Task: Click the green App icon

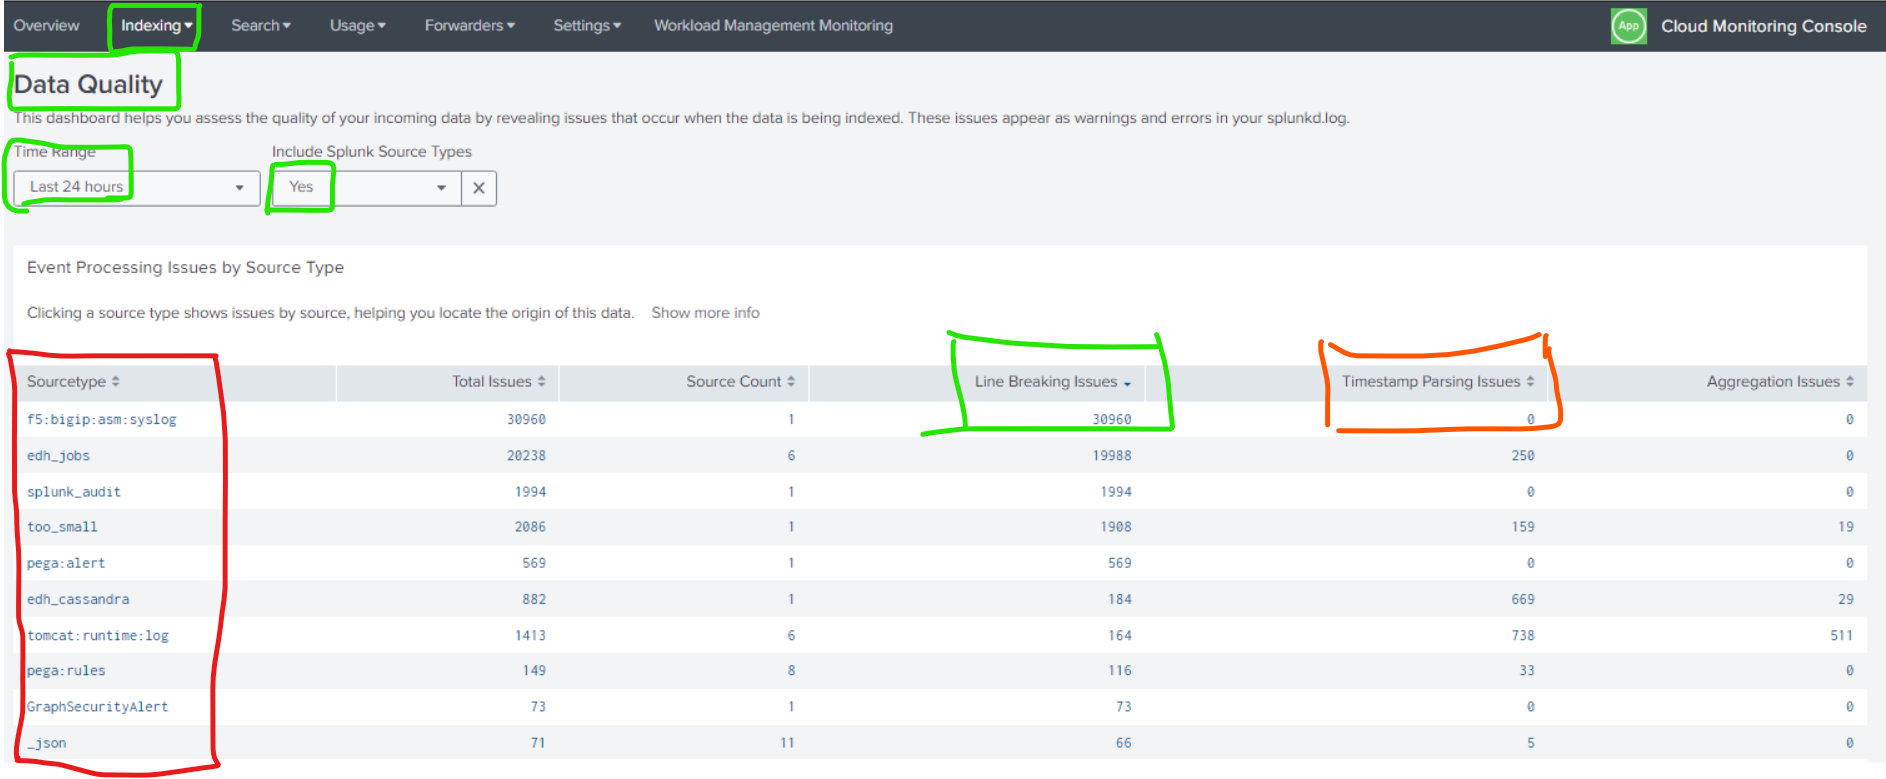Action: coord(1628,26)
